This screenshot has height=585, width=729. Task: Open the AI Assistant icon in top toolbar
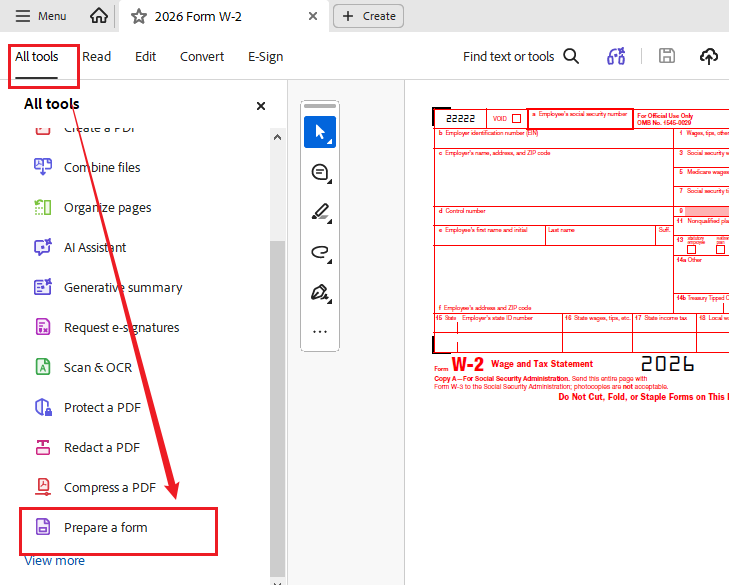616,56
